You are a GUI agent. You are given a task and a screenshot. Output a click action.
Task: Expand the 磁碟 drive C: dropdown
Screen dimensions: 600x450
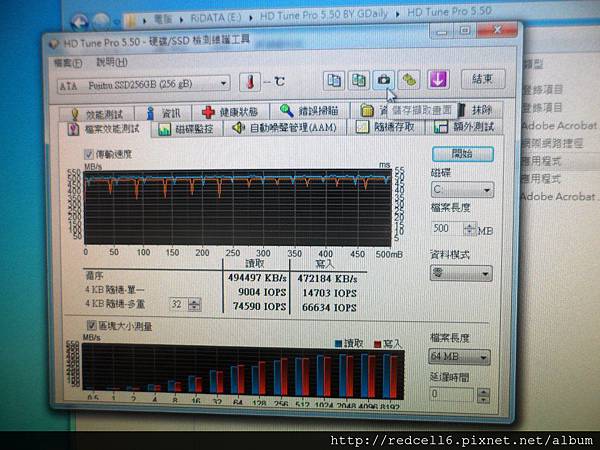462,190
